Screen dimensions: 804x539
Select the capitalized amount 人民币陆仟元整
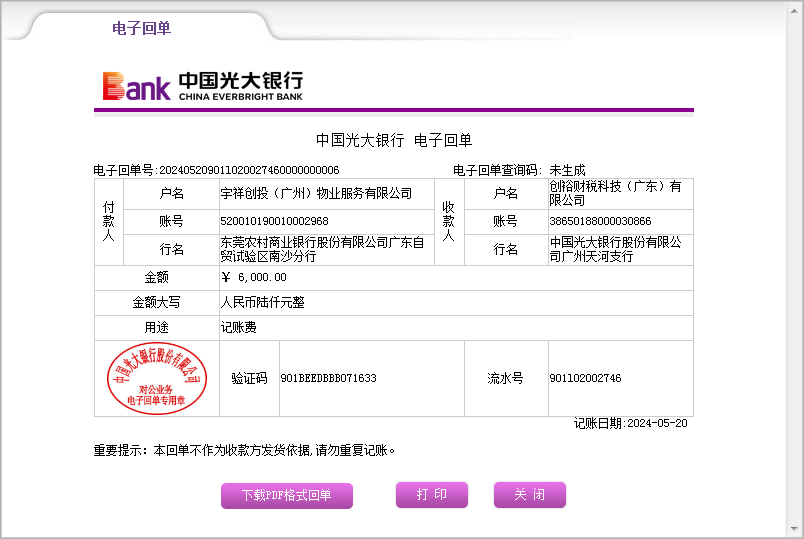[262, 302]
